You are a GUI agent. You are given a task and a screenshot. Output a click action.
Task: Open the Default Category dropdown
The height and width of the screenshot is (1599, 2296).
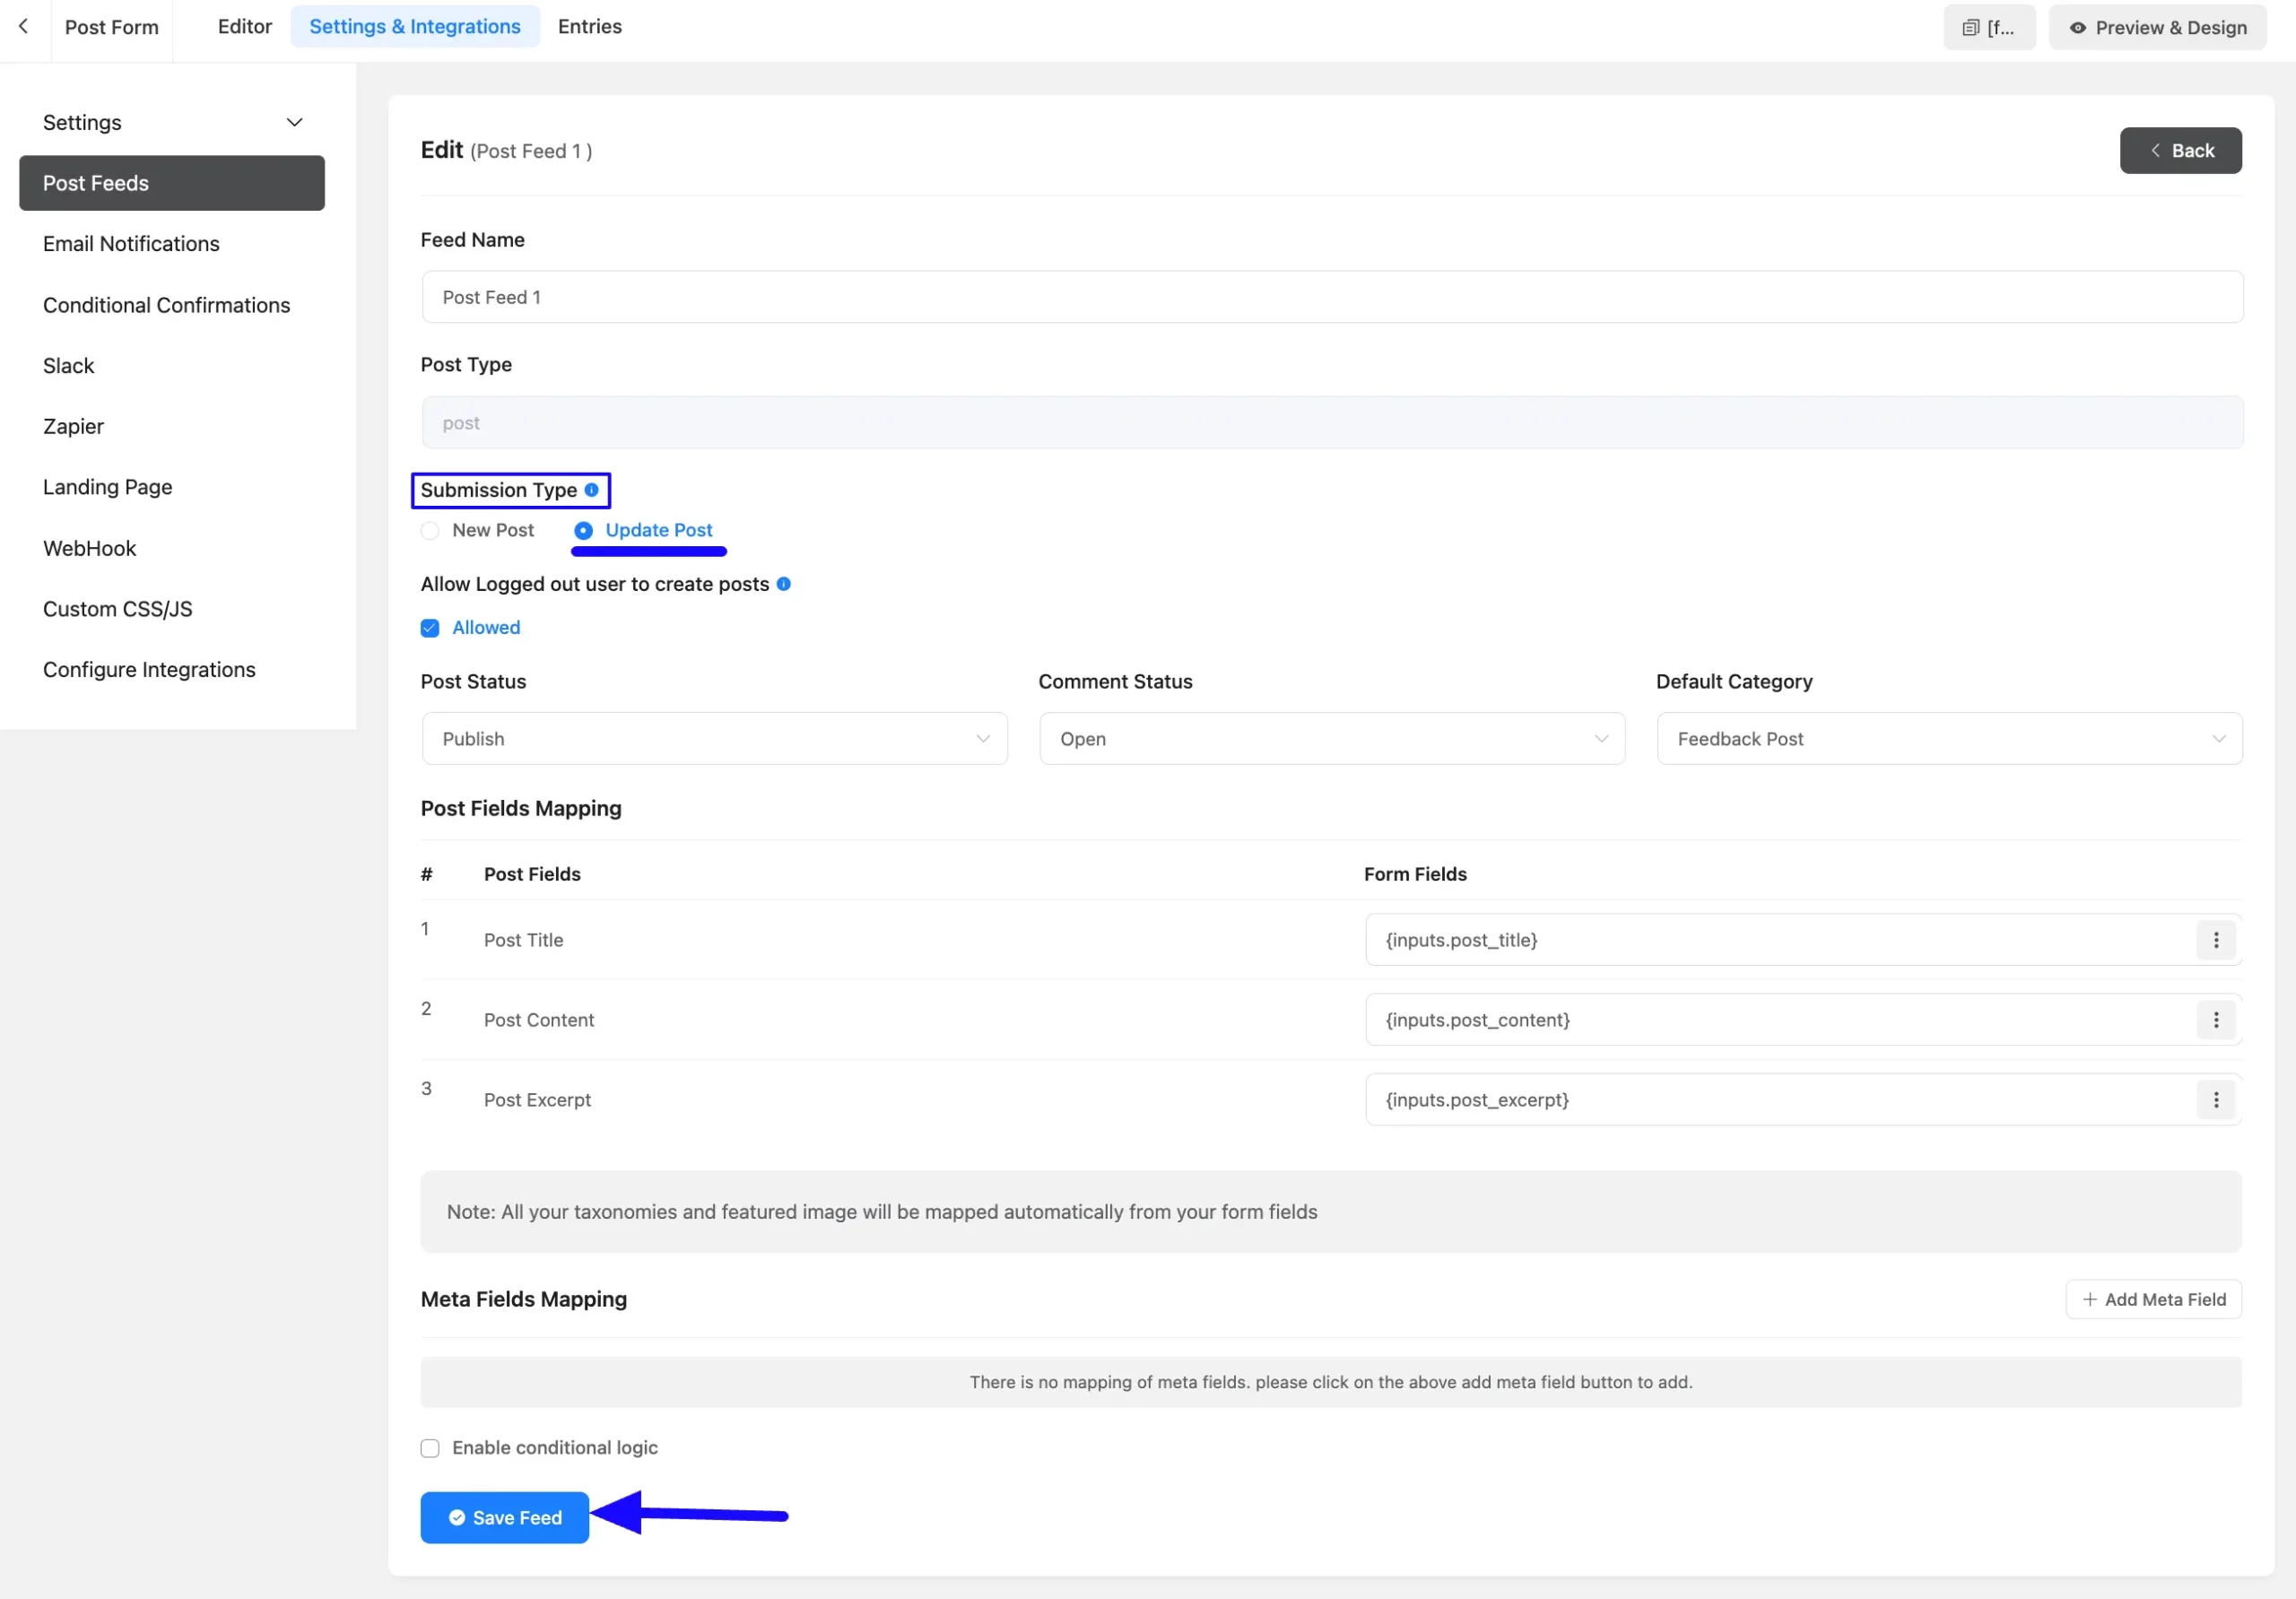(x=1948, y=739)
